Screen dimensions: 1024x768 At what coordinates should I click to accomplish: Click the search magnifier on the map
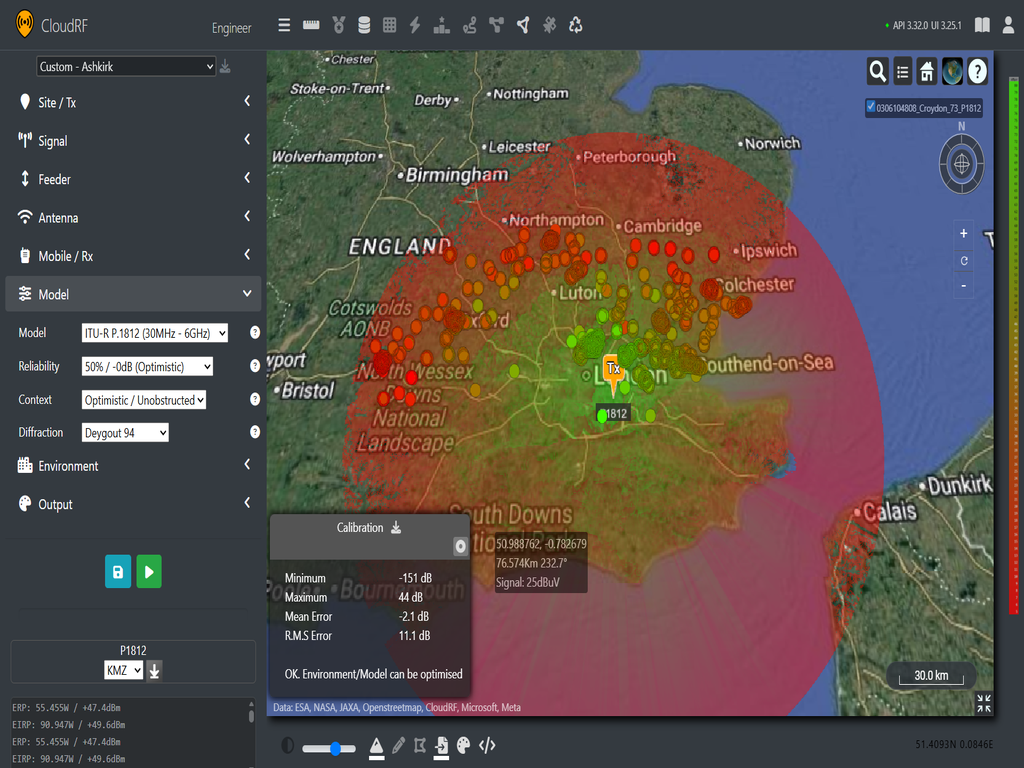click(x=876, y=71)
